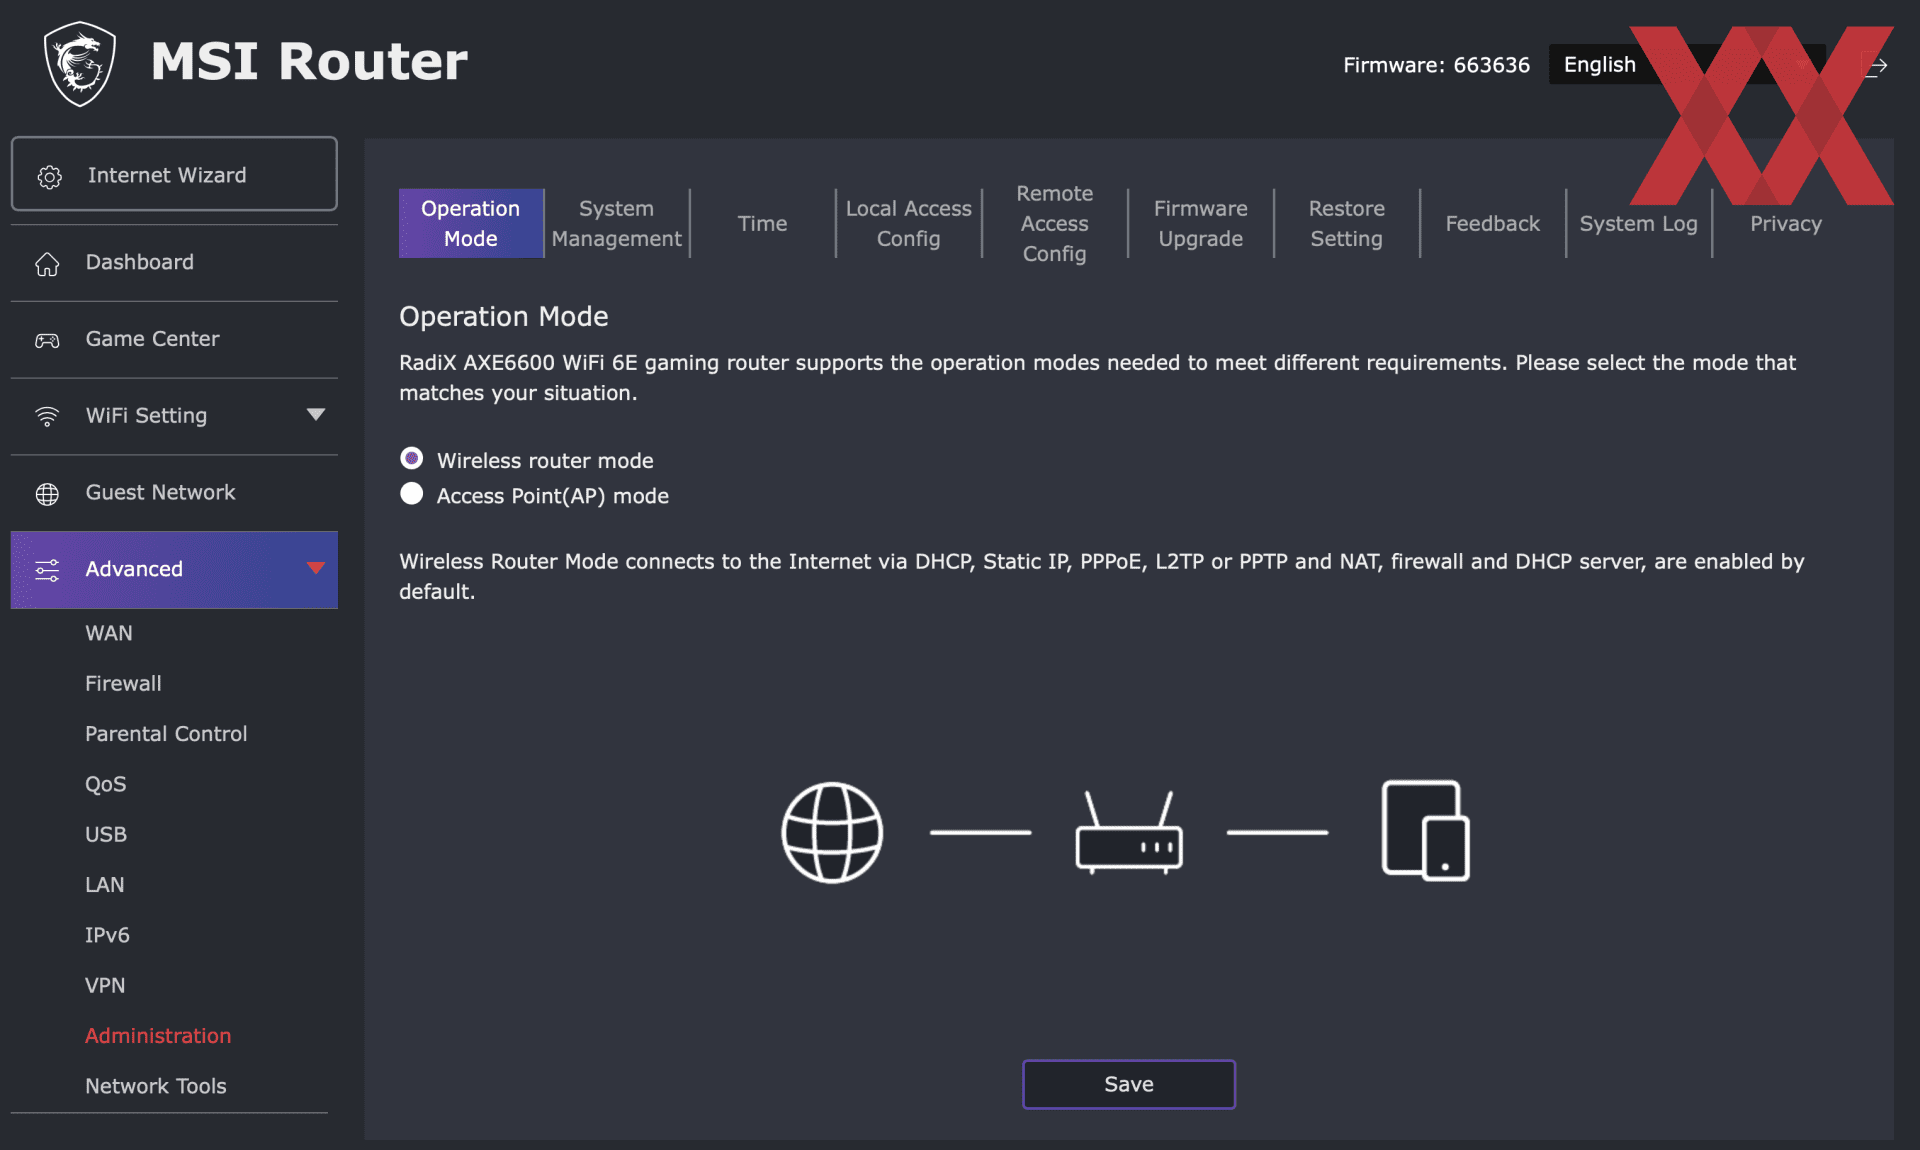Open the System Management tab

[616, 223]
